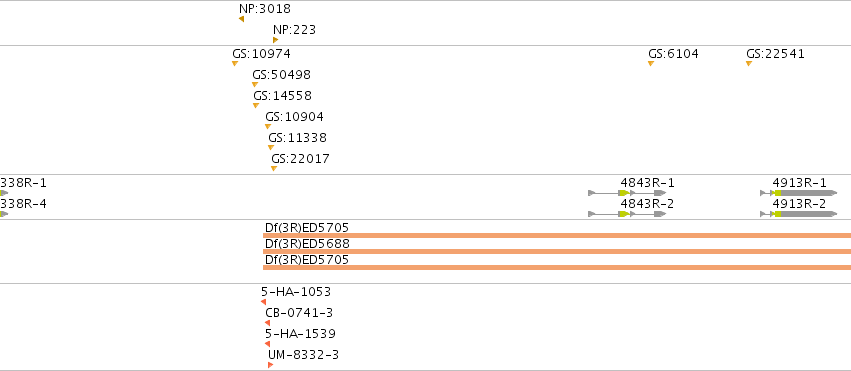Select the 4913R-2 gene transcript
851x371 pixels.
tap(798, 214)
